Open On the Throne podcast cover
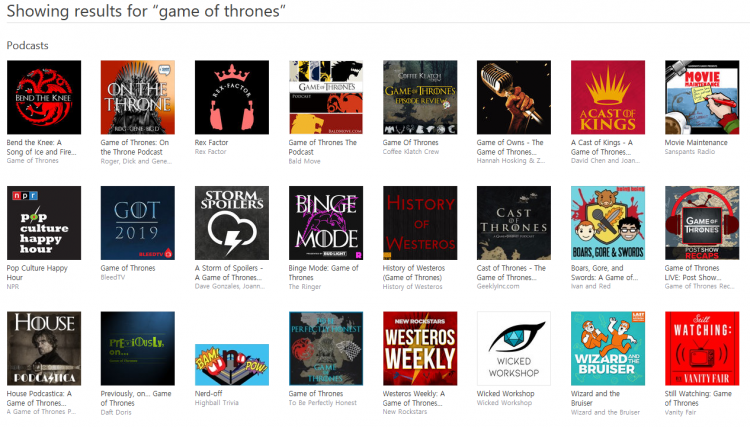 pyautogui.click(x=138, y=97)
